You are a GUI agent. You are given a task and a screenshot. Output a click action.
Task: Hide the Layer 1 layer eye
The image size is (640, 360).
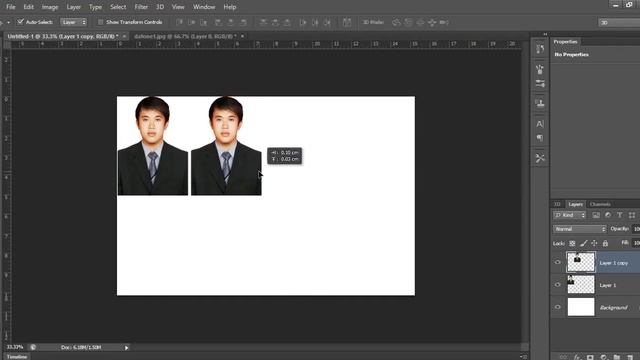coord(558,284)
